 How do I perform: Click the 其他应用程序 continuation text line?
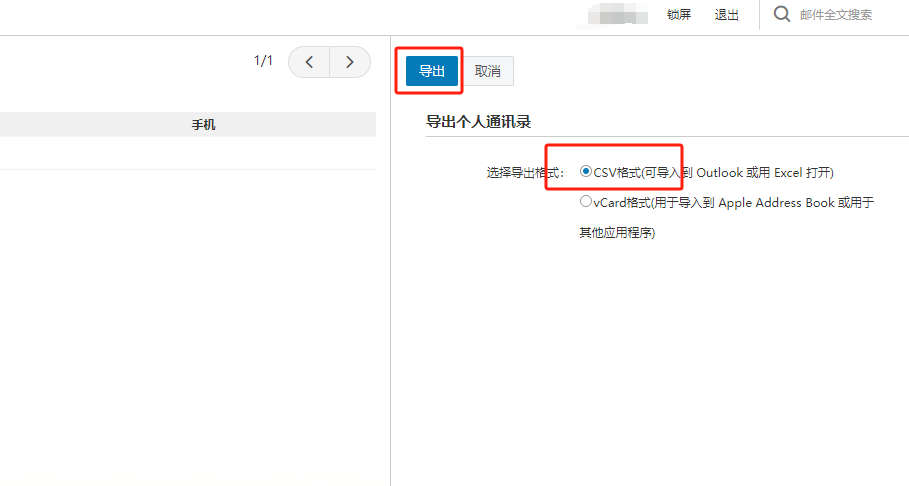[x=617, y=233]
